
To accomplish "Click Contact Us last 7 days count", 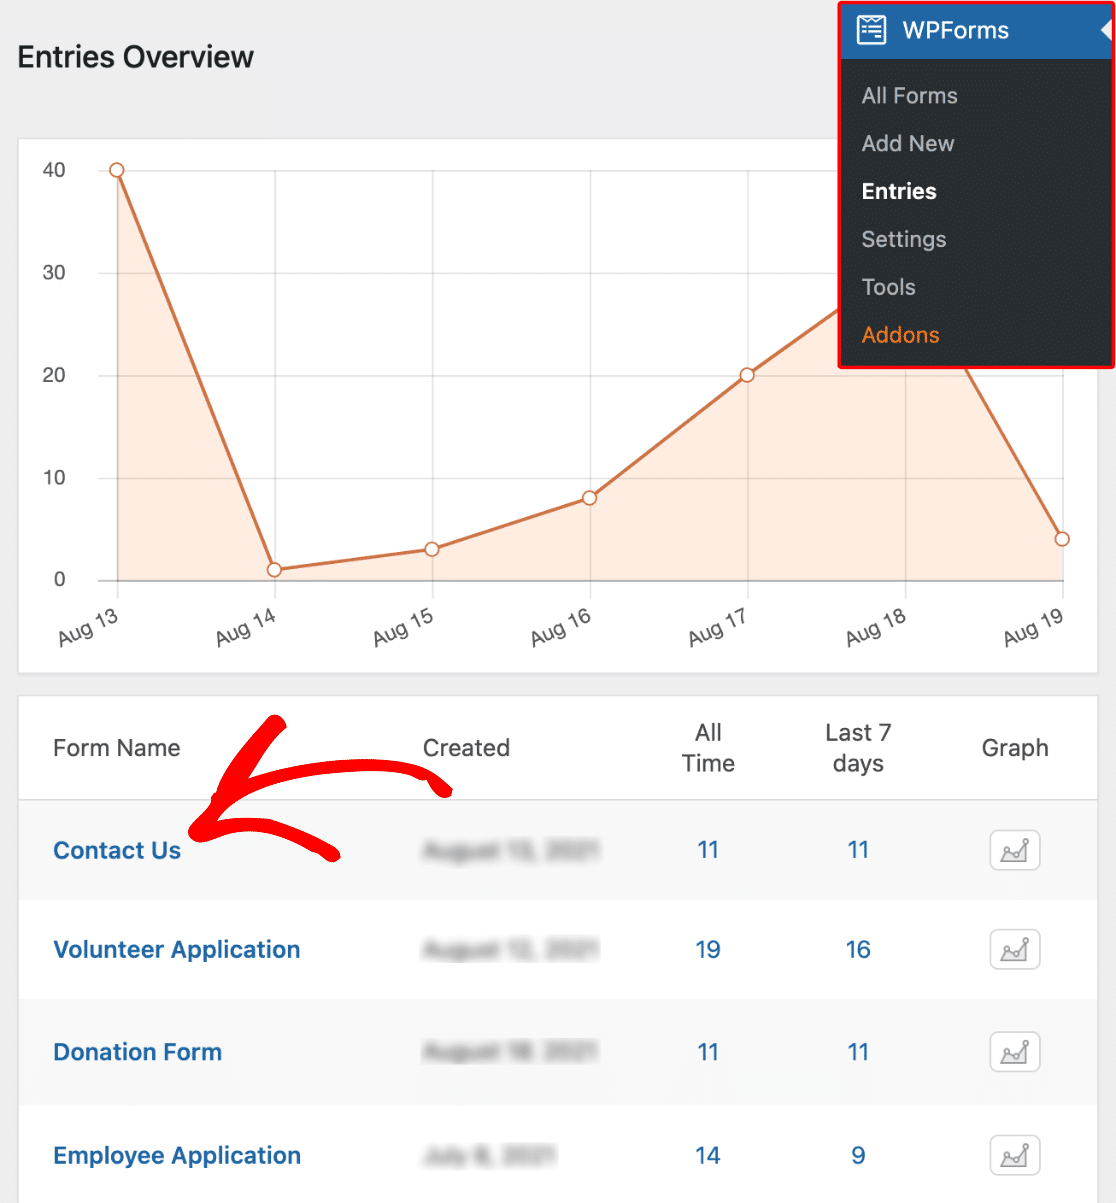I will (858, 850).
